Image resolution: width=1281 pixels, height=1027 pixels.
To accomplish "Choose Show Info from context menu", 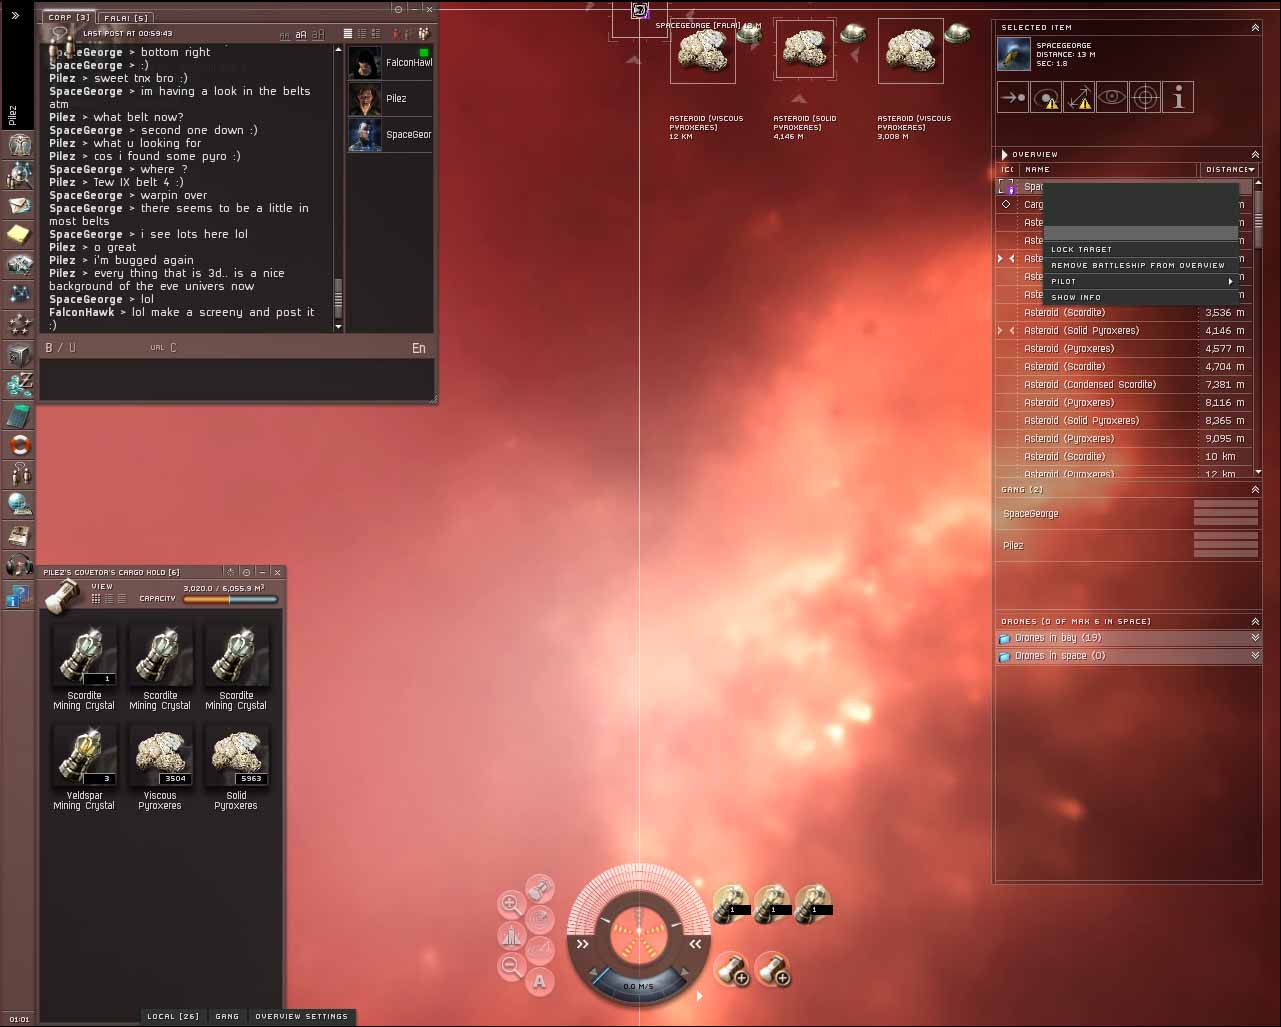I will (x=1141, y=298).
